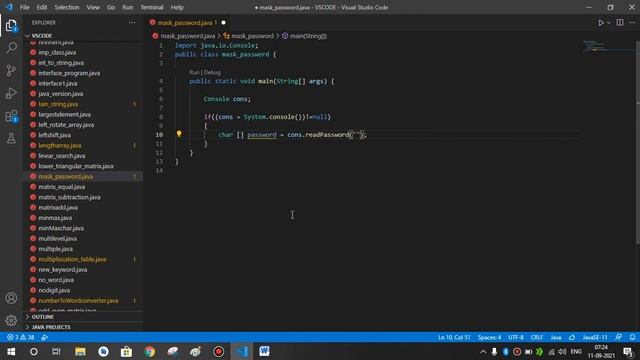Open Windows Start menu
Viewport: 640px width, 360px height.
[x=11, y=351]
